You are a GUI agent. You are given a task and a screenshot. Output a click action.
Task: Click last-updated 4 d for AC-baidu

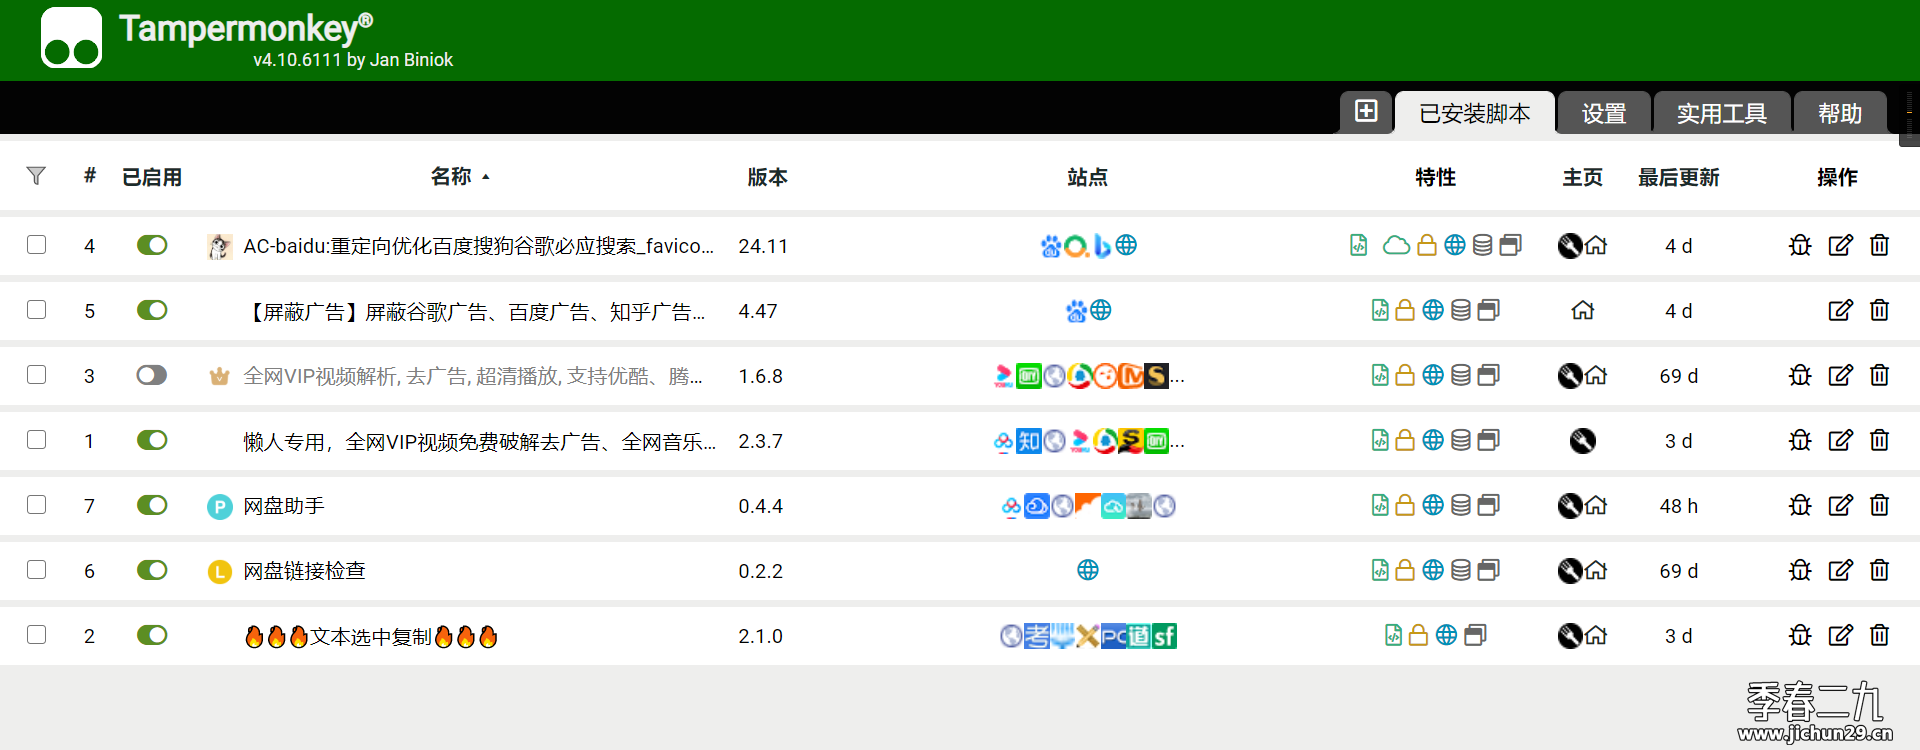tap(1679, 246)
